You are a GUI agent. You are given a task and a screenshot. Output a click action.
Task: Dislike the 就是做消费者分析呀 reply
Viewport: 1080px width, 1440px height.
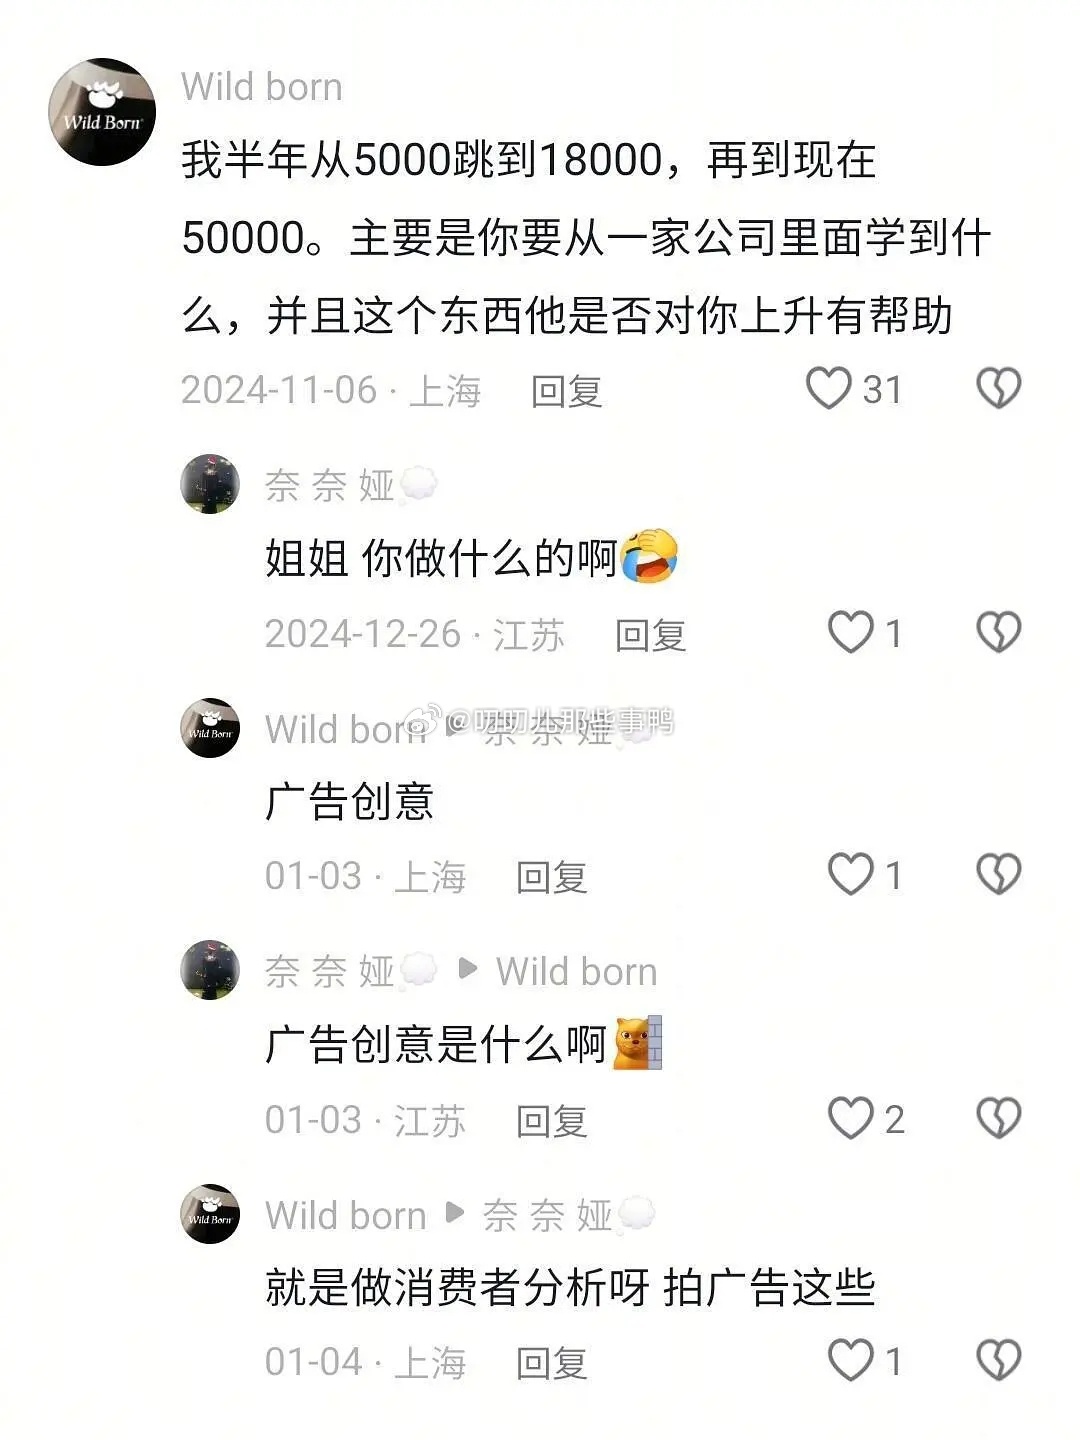[x=998, y=1360]
